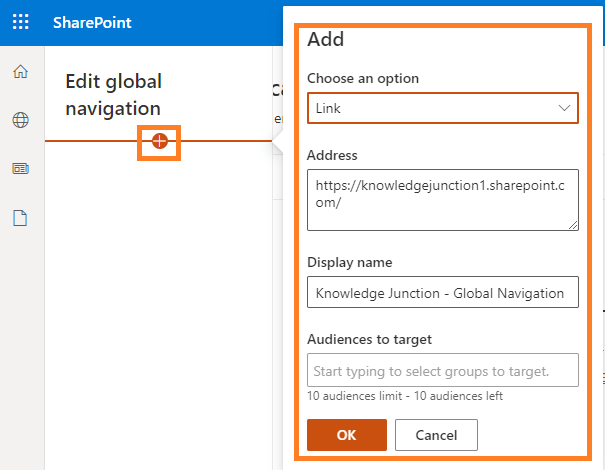
Task: Confirm with the OK button
Action: point(347,435)
